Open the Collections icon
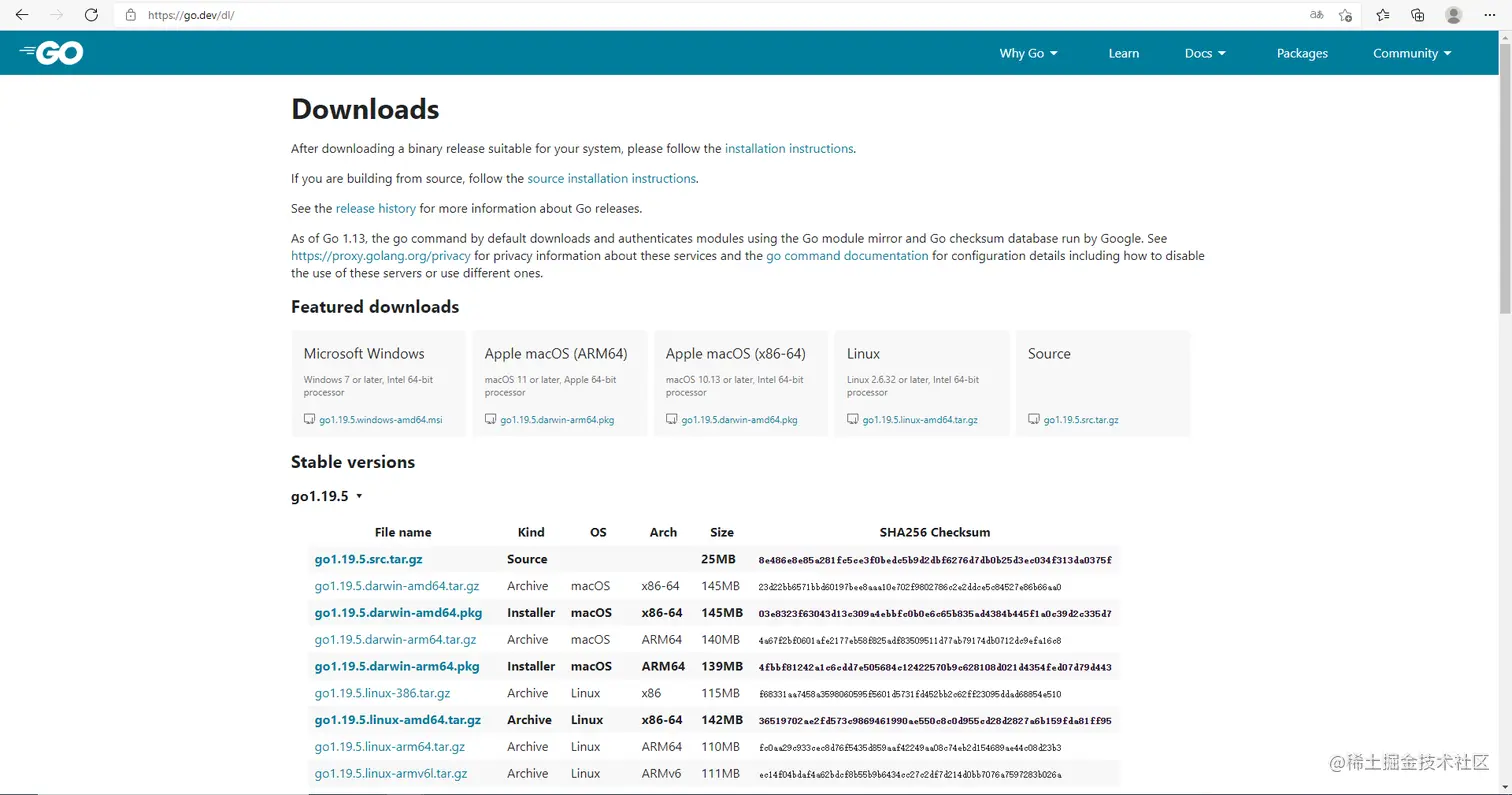Viewport: 1512px width, 795px height. pyautogui.click(x=1417, y=15)
